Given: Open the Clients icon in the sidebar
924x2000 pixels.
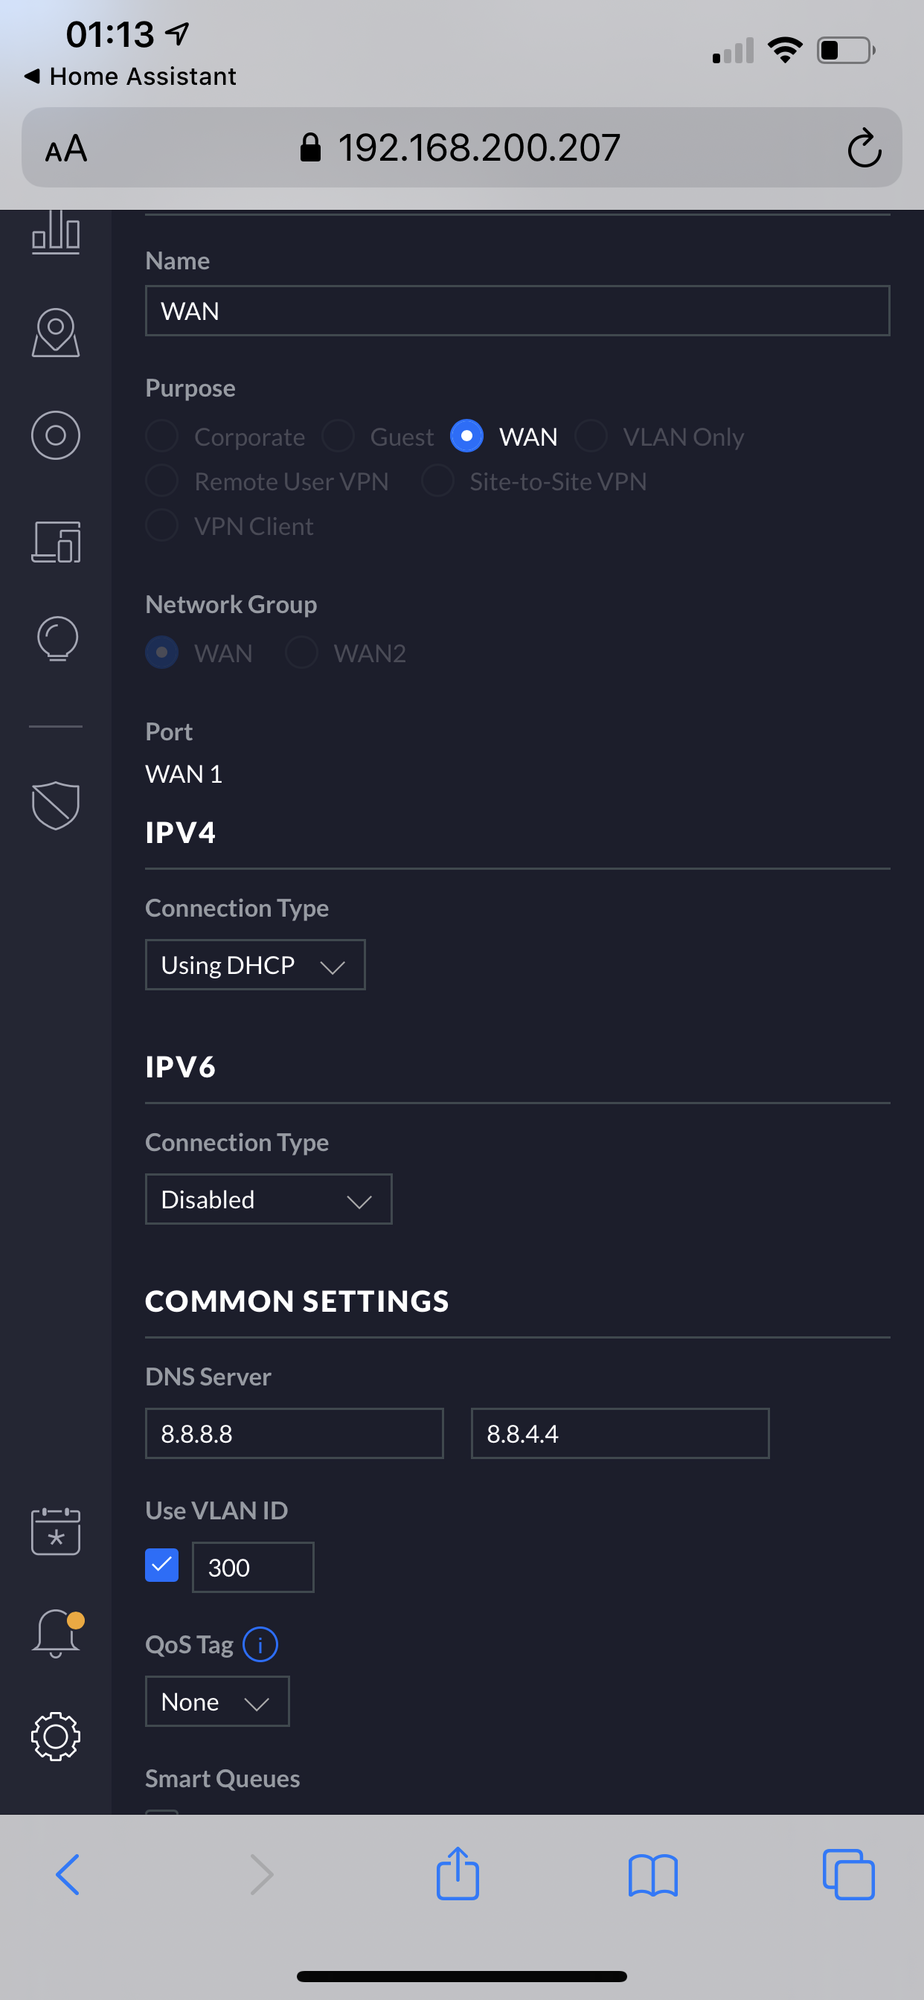Looking at the screenshot, I should (55, 435).
